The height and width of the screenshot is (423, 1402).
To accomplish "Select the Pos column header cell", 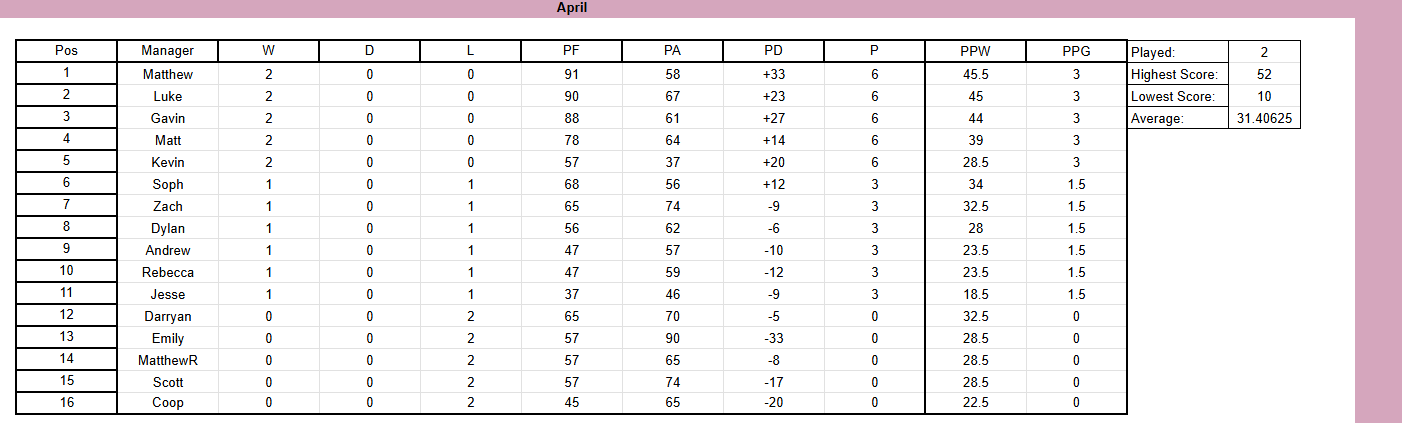I will [x=67, y=51].
